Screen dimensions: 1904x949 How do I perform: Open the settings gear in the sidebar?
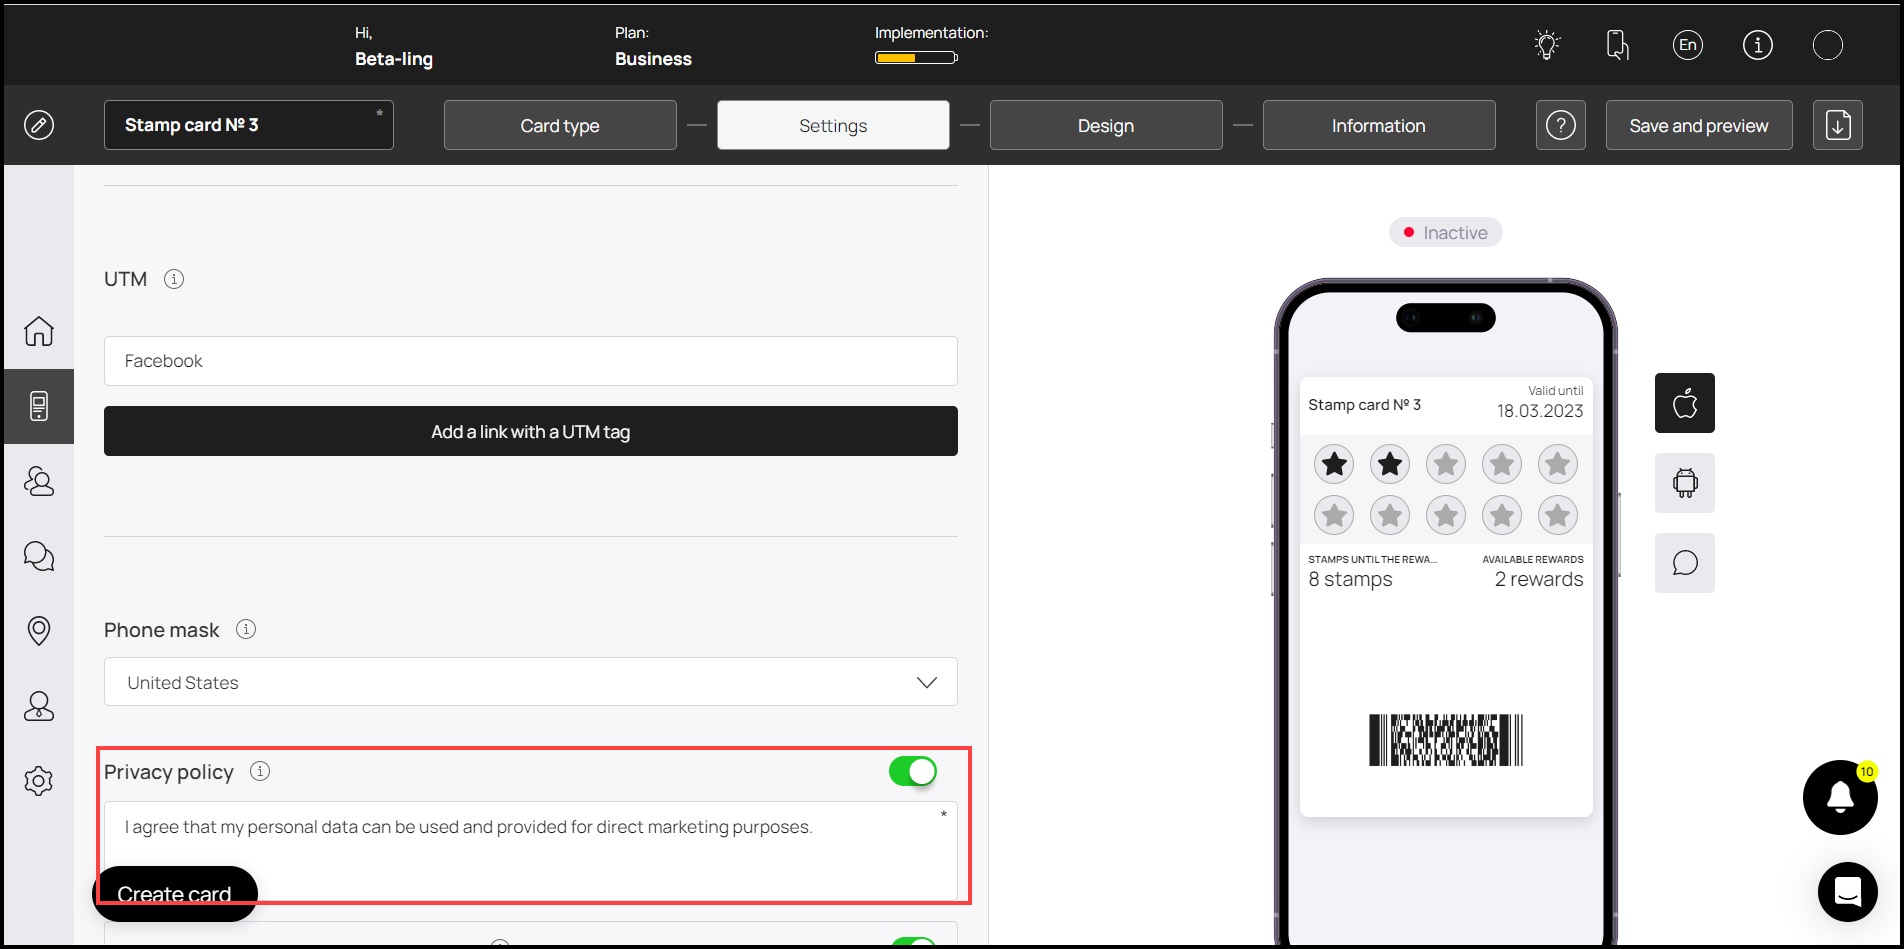pos(39,781)
